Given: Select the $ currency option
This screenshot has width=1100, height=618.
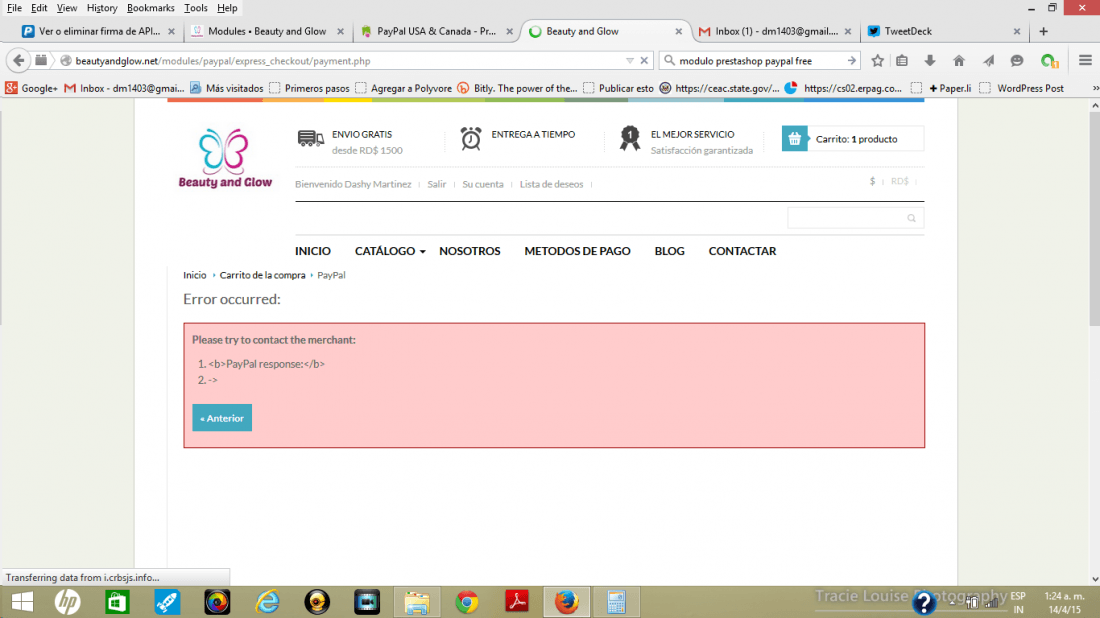Looking at the screenshot, I should [x=872, y=181].
